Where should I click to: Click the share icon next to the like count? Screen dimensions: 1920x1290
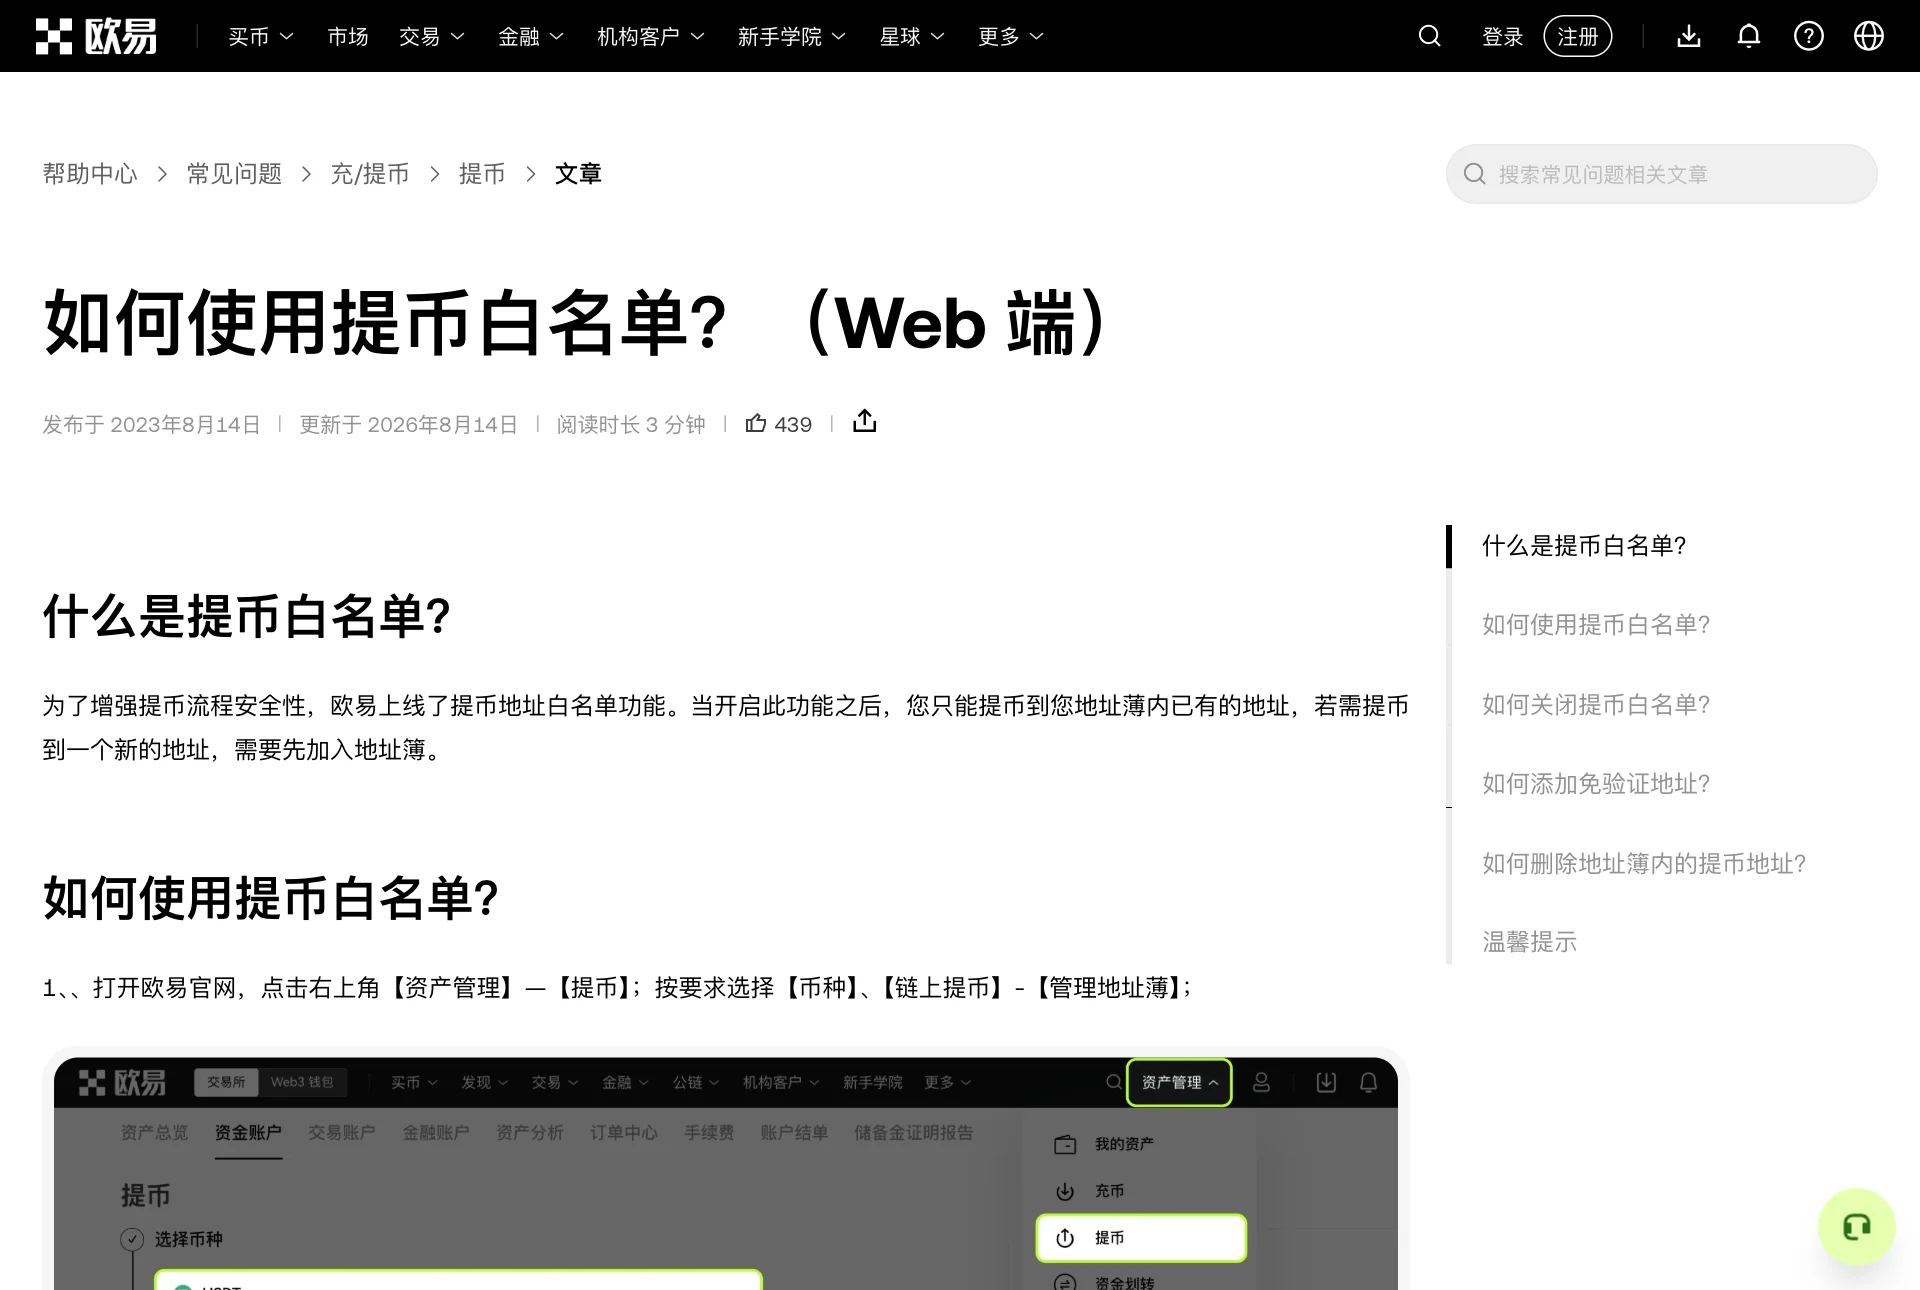865,421
